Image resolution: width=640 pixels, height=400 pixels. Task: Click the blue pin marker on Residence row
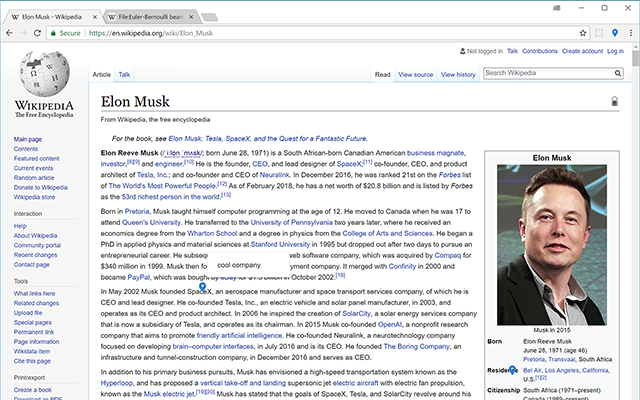tap(512, 370)
